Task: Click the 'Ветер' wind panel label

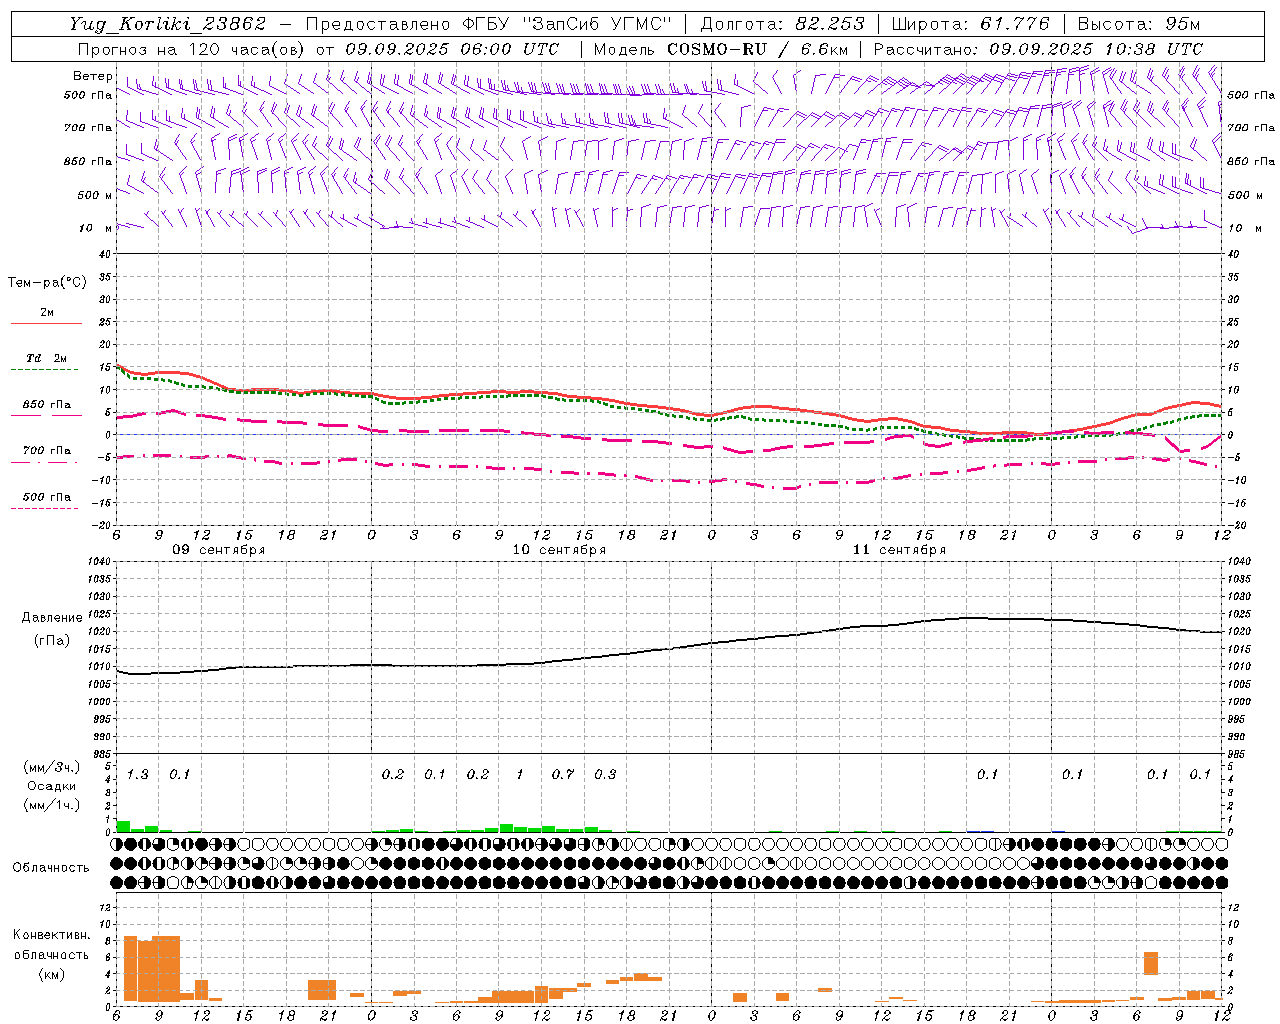Action: [x=92, y=76]
